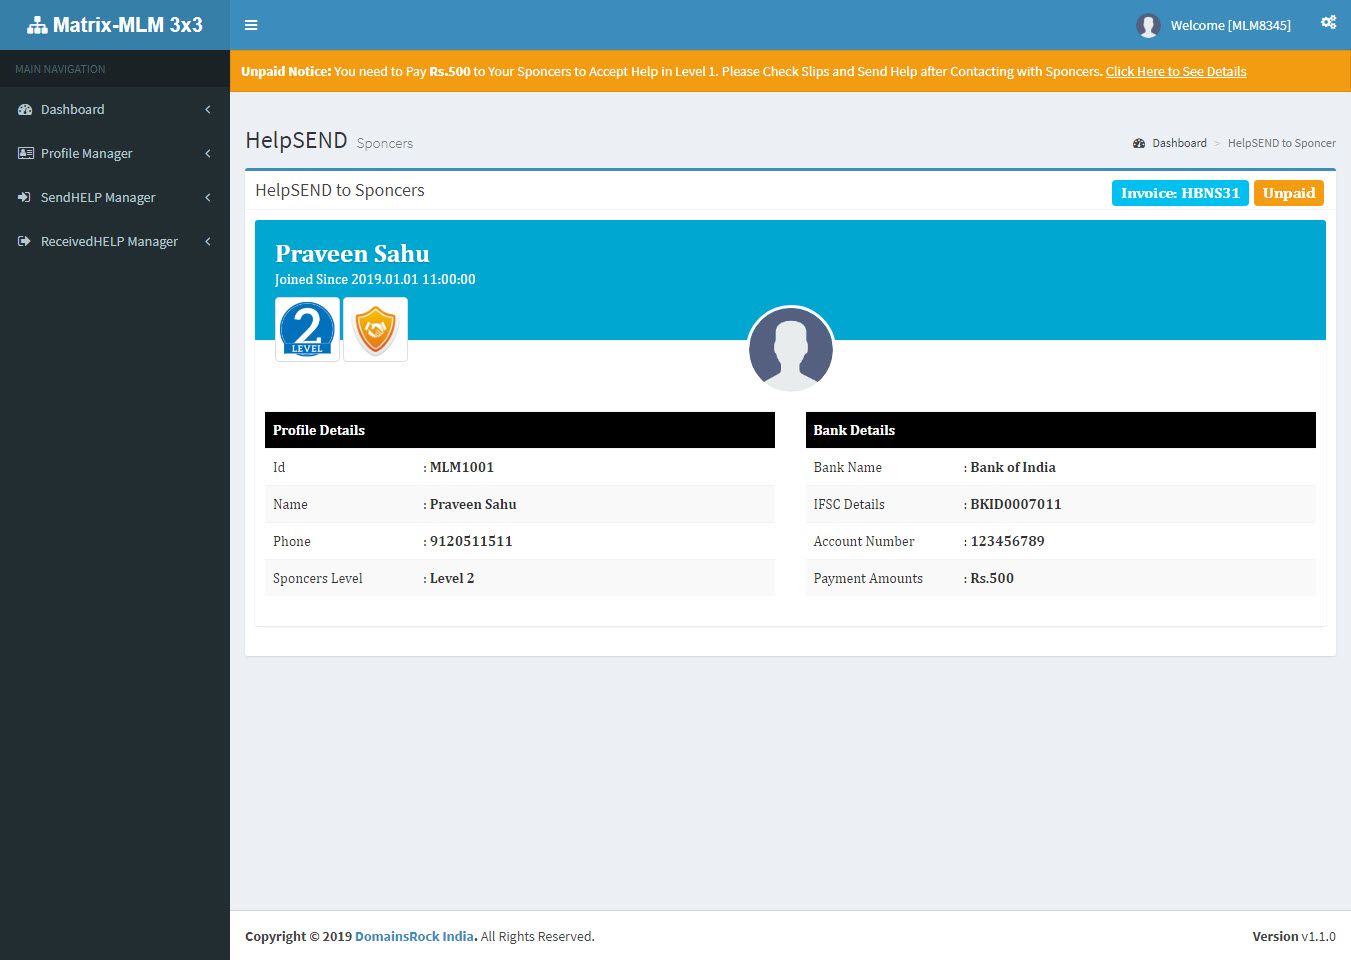Click the Payment Amounts value Rs.500

pos(992,578)
